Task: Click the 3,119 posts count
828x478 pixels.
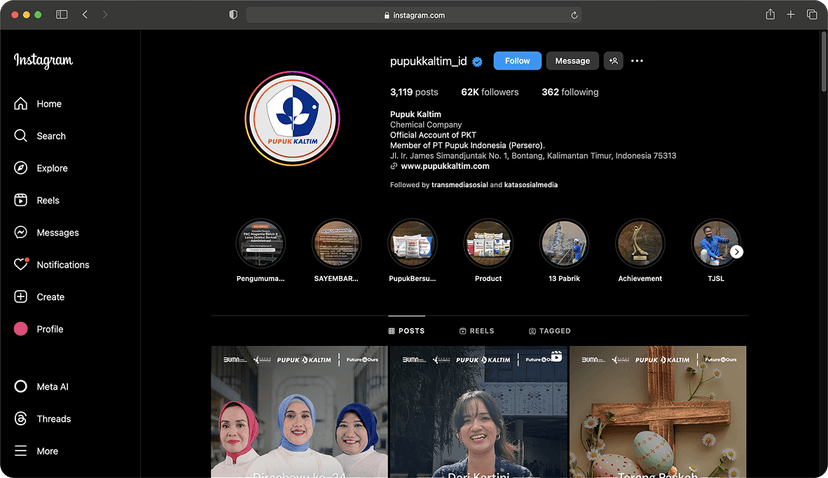Action: pos(414,92)
